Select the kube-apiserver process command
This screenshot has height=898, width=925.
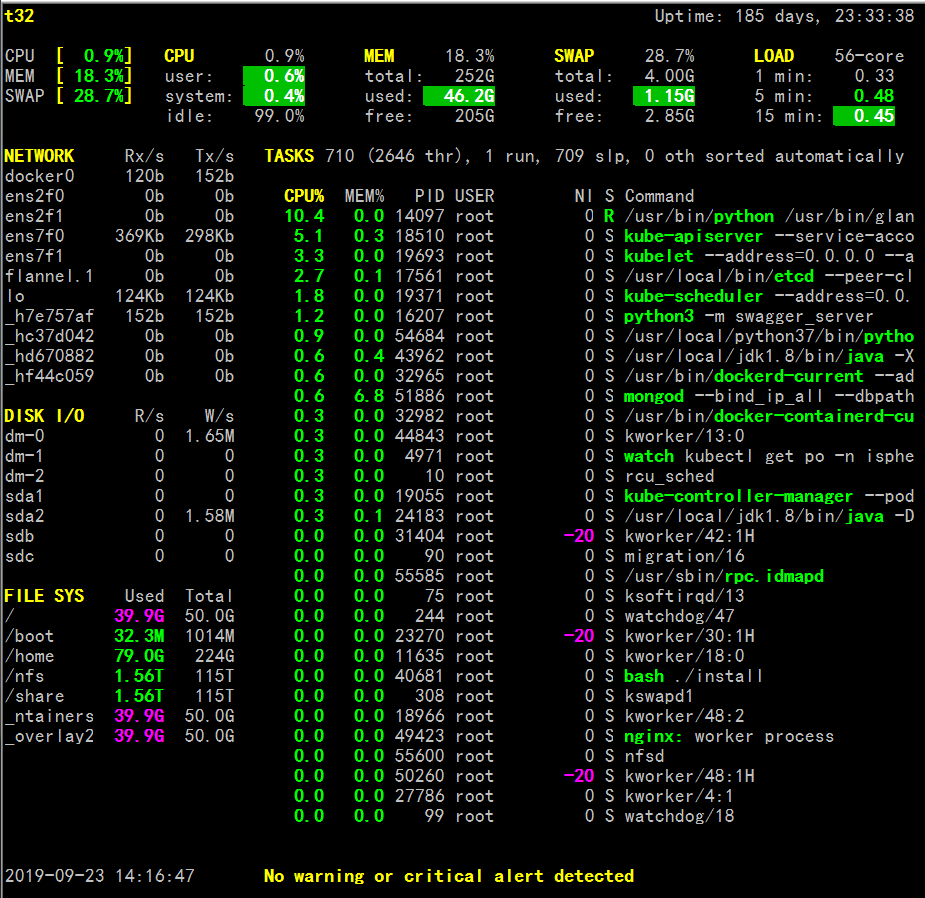point(769,236)
